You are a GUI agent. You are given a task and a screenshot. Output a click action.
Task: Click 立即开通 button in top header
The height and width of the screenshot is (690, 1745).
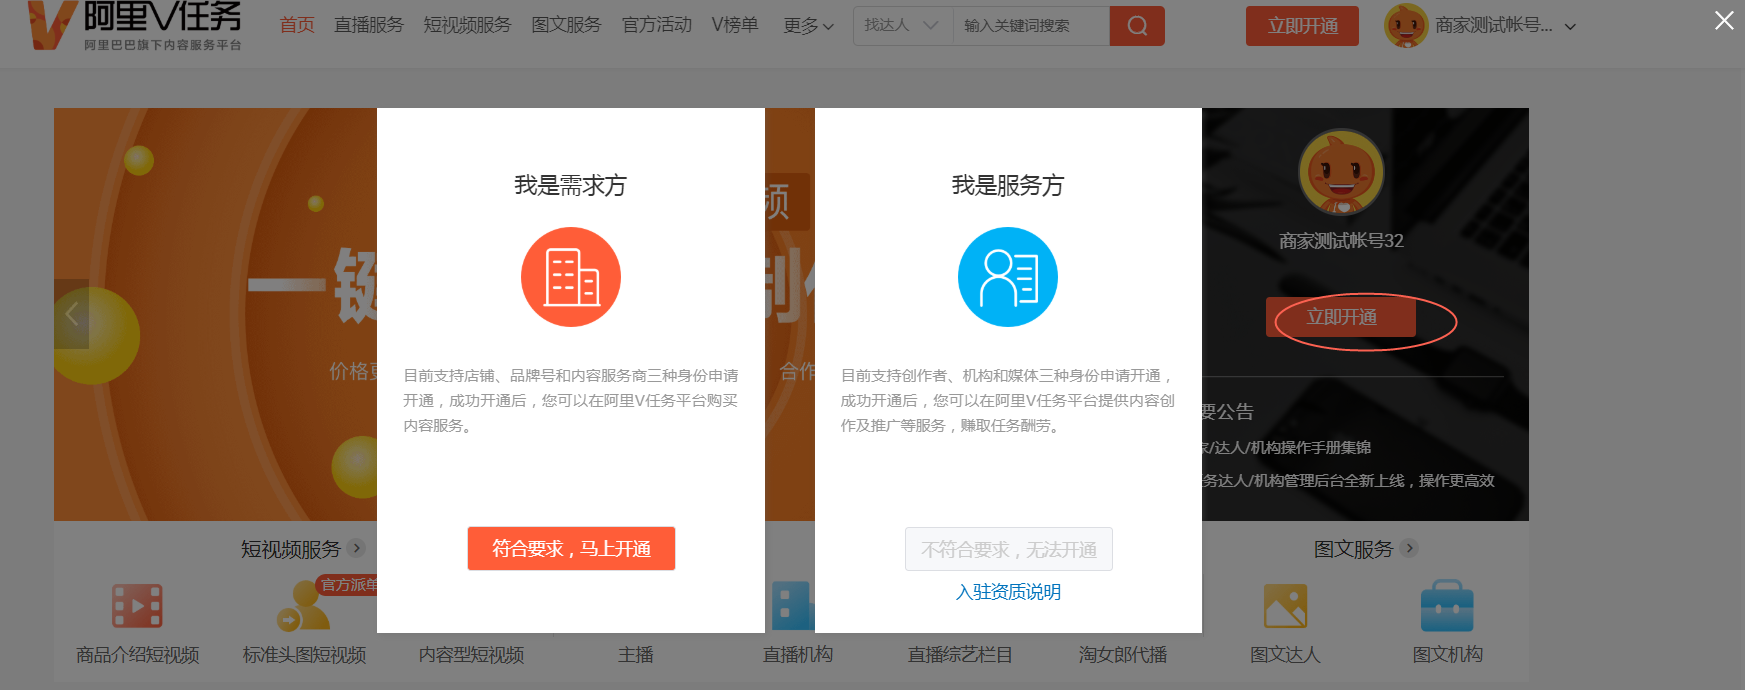(x=1302, y=26)
